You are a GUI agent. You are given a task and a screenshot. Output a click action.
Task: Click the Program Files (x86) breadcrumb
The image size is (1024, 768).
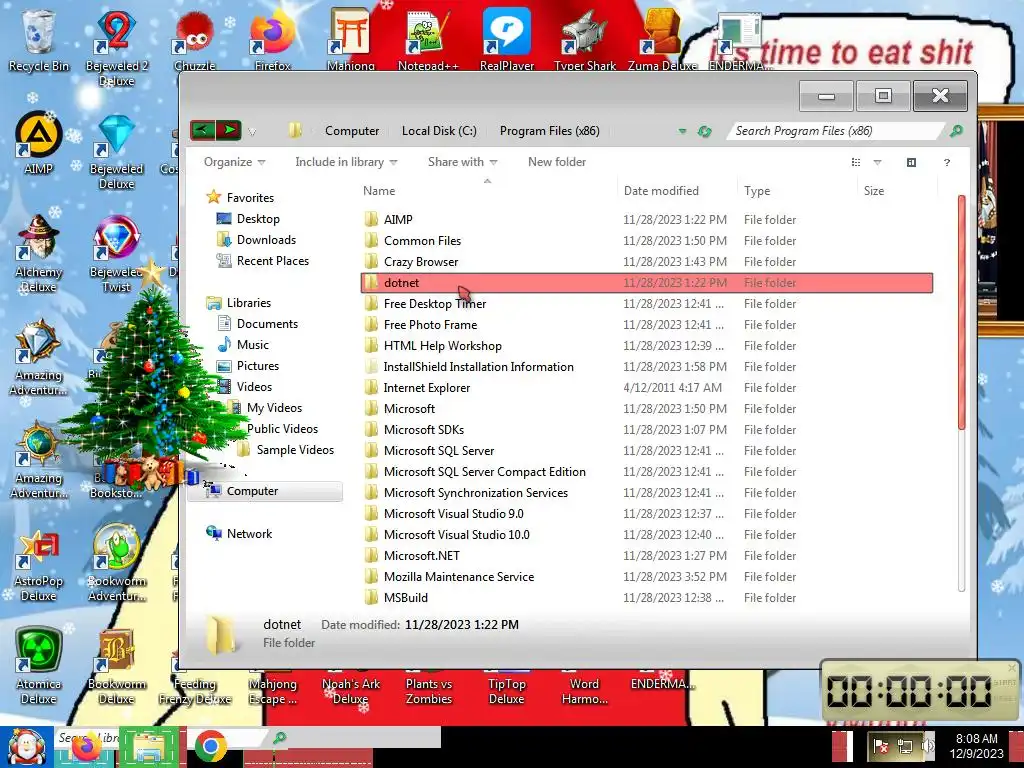pyautogui.click(x=549, y=131)
